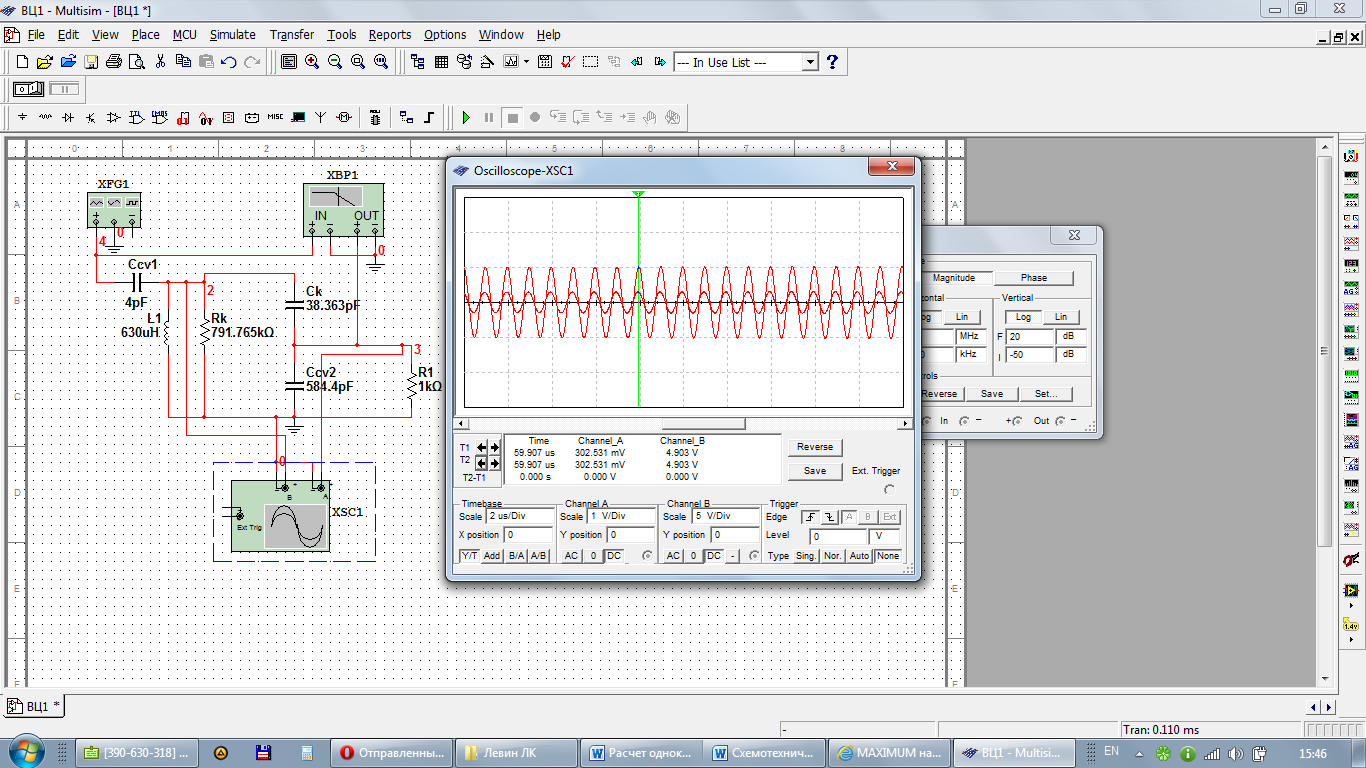Open the Левин ЛК folder taskbar item
The image size is (1366, 768).
click(x=517, y=753)
